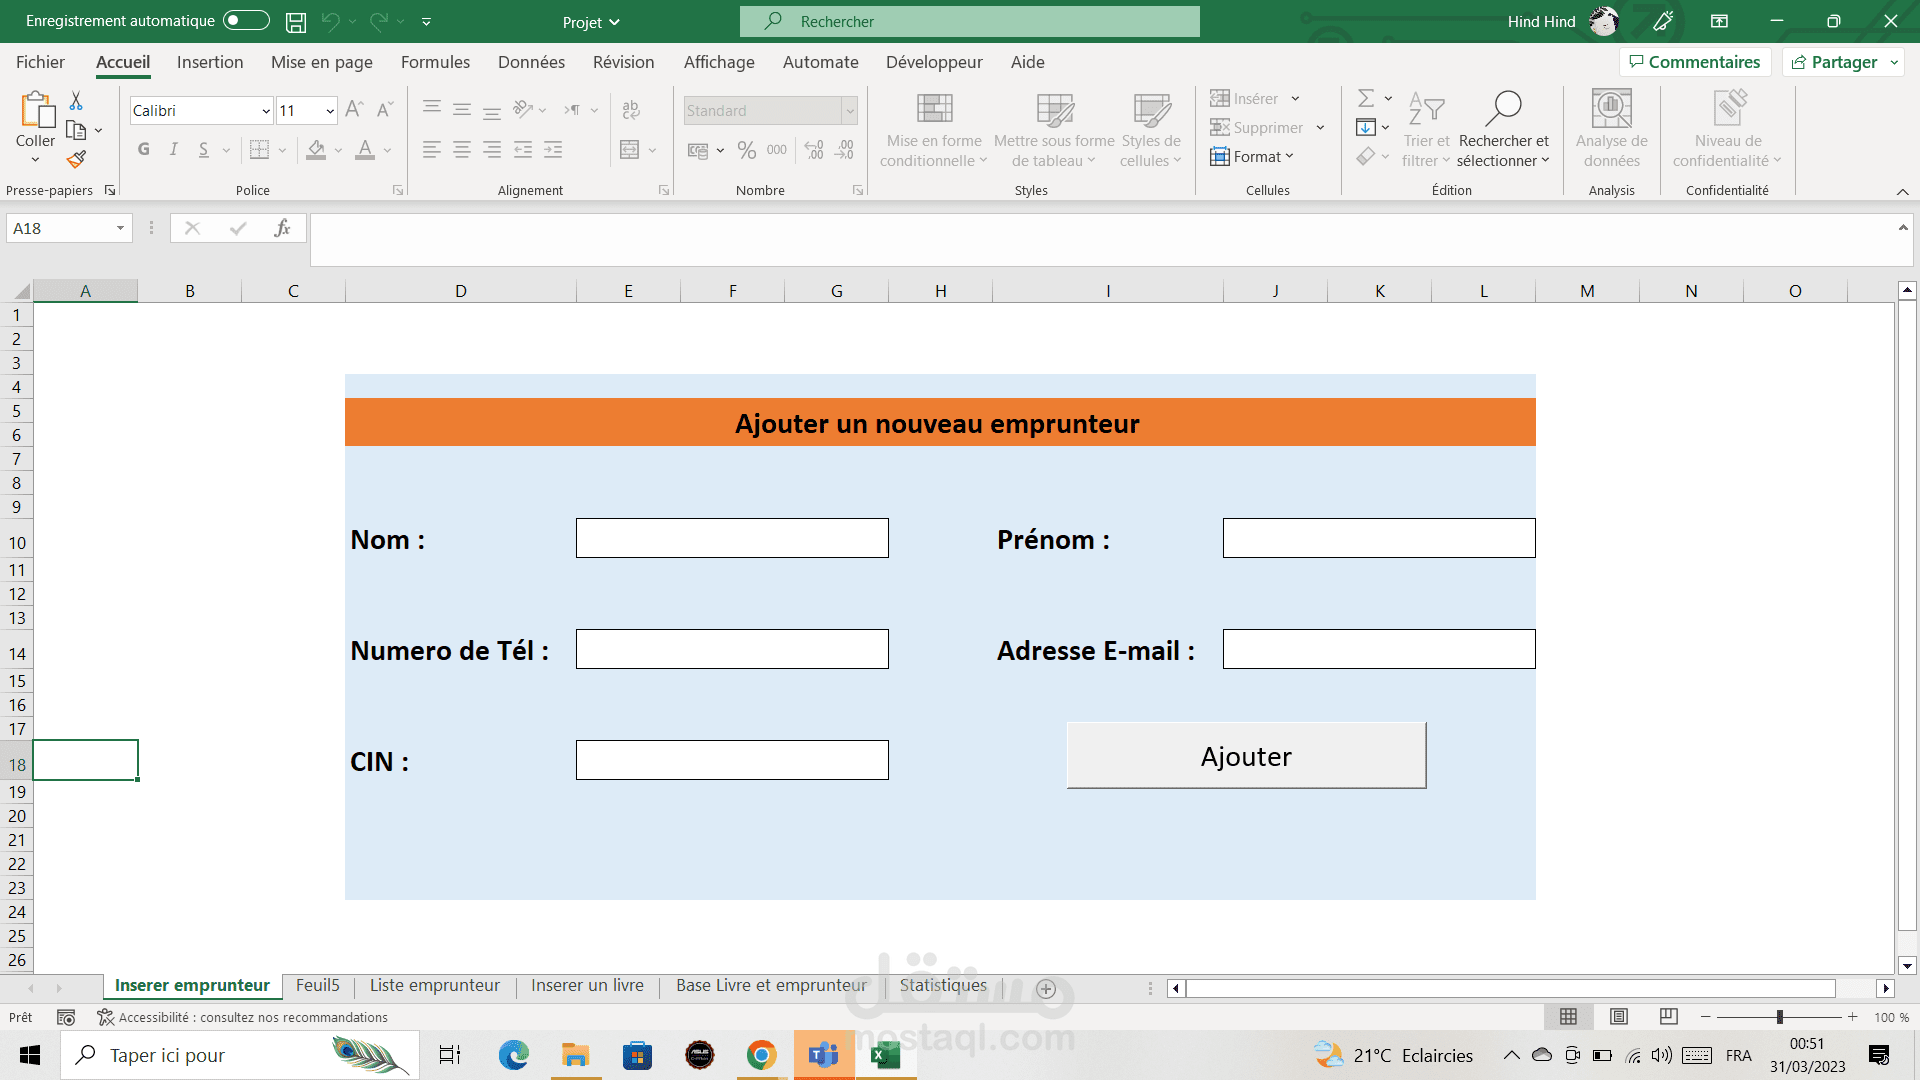This screenshot has width=1920, height=1080.
Task: Open the Excel icon in the taskbar
Action: (x=884, y=1055)
